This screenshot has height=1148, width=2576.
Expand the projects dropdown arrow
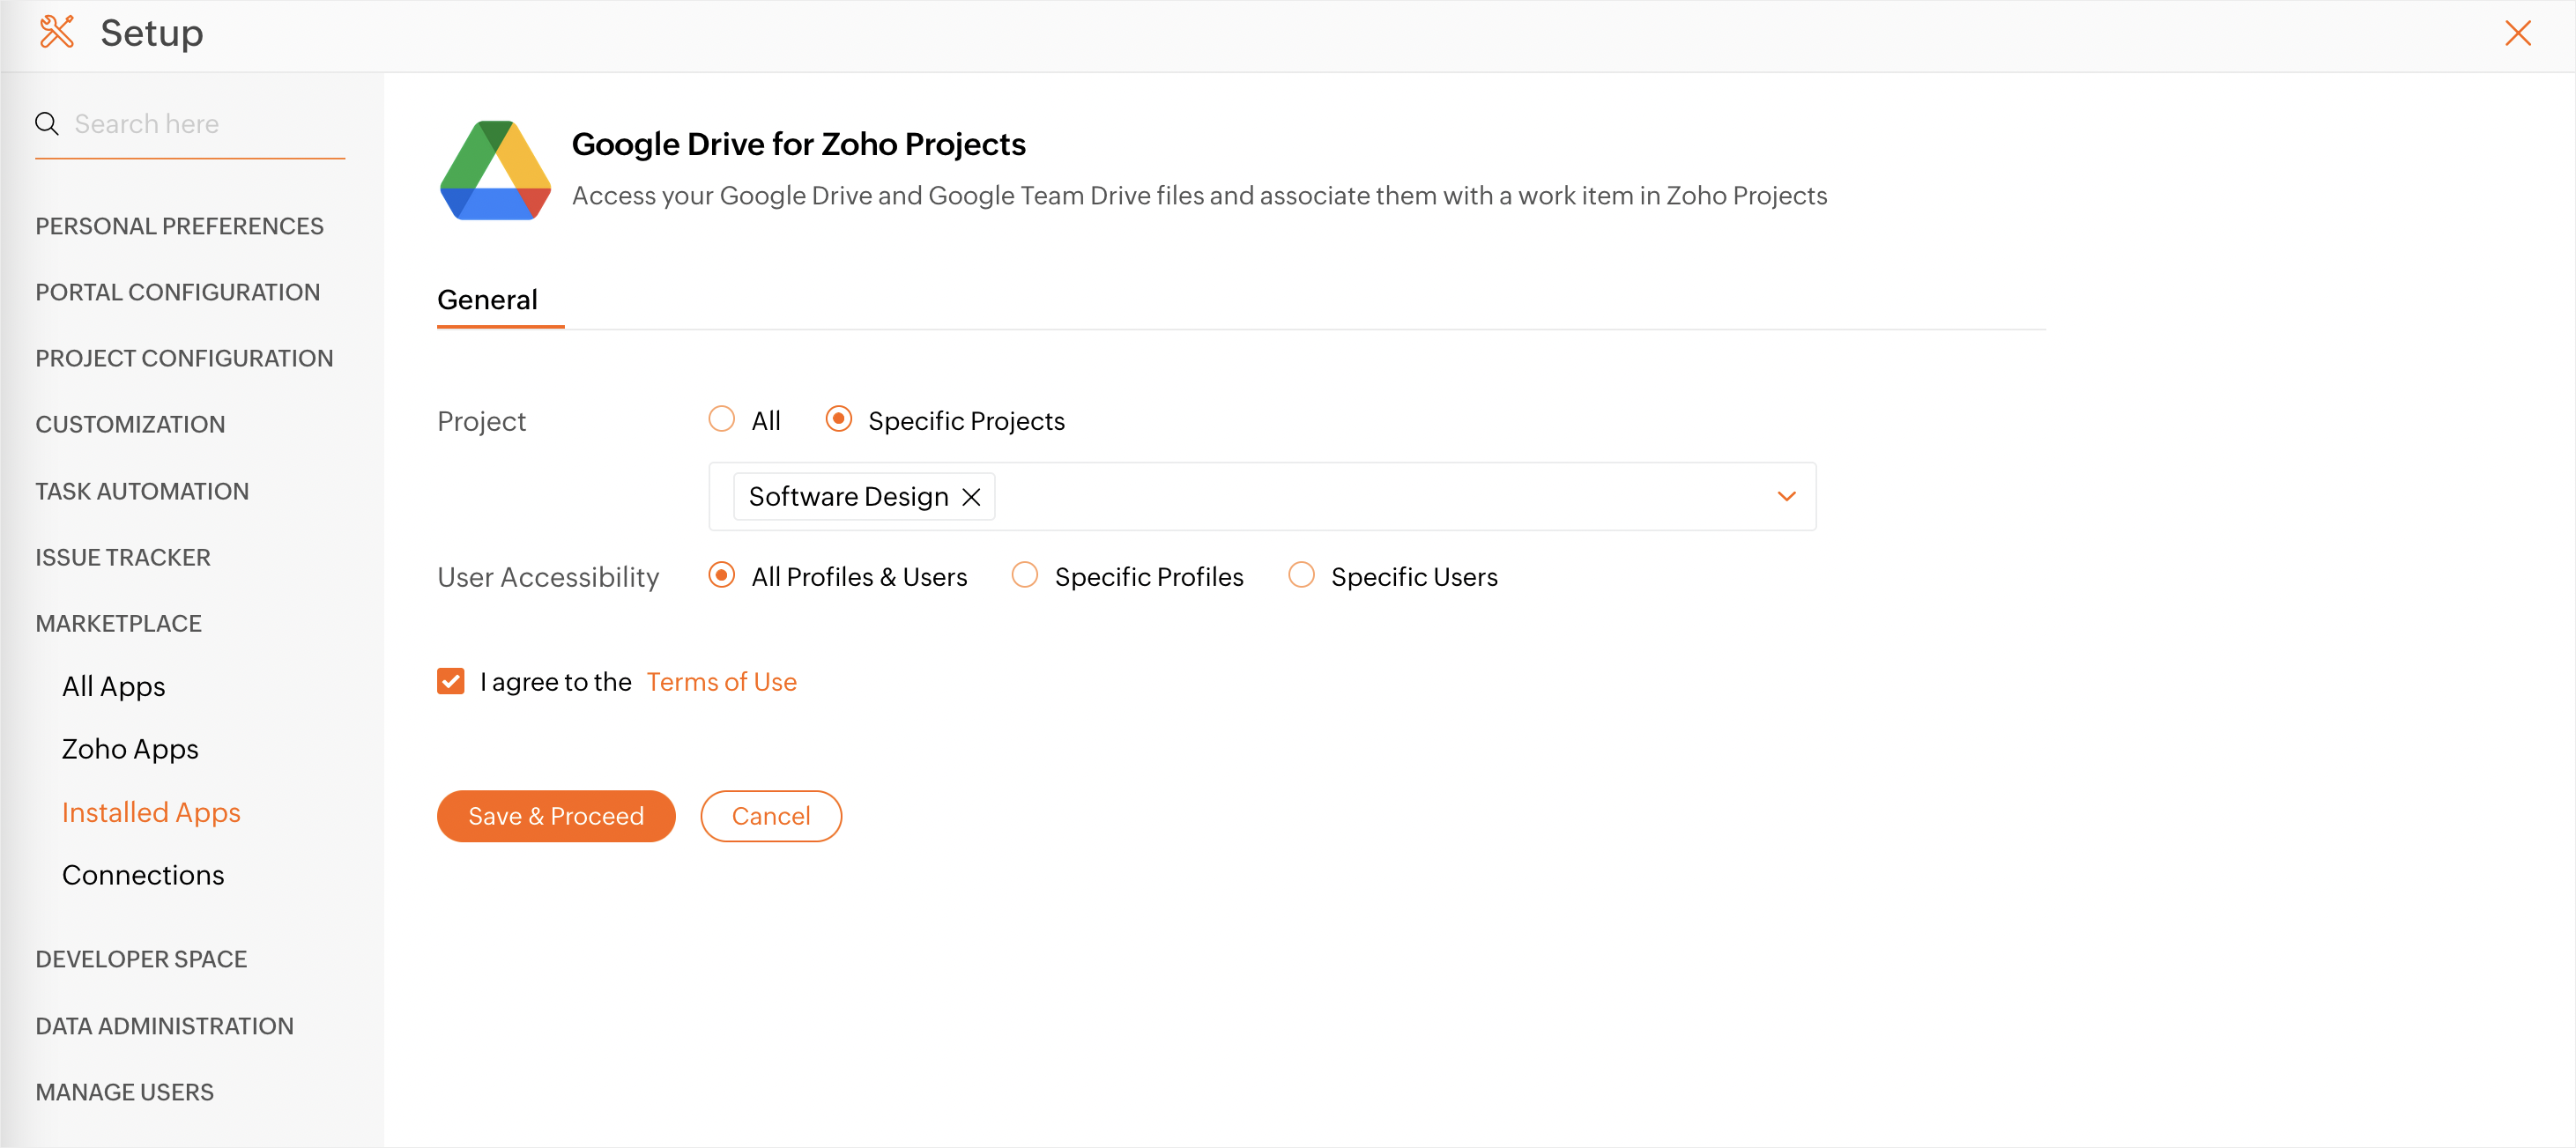(x=1786, y=497)
